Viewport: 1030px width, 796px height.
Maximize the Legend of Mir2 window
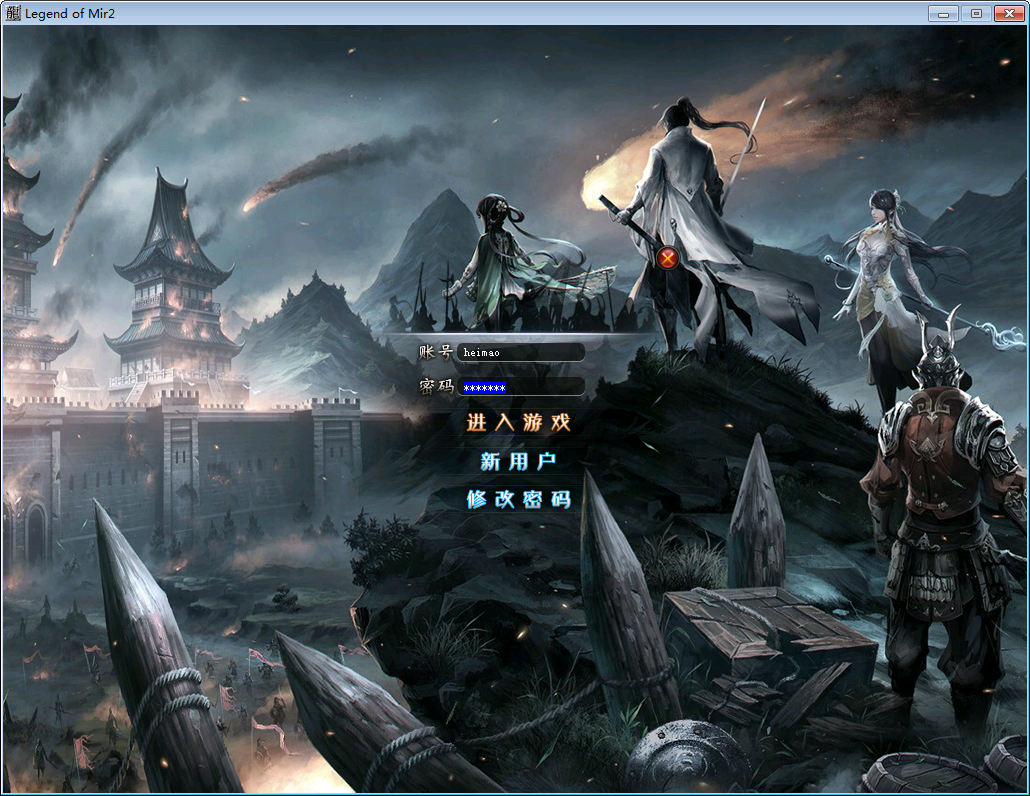point(975,13)
